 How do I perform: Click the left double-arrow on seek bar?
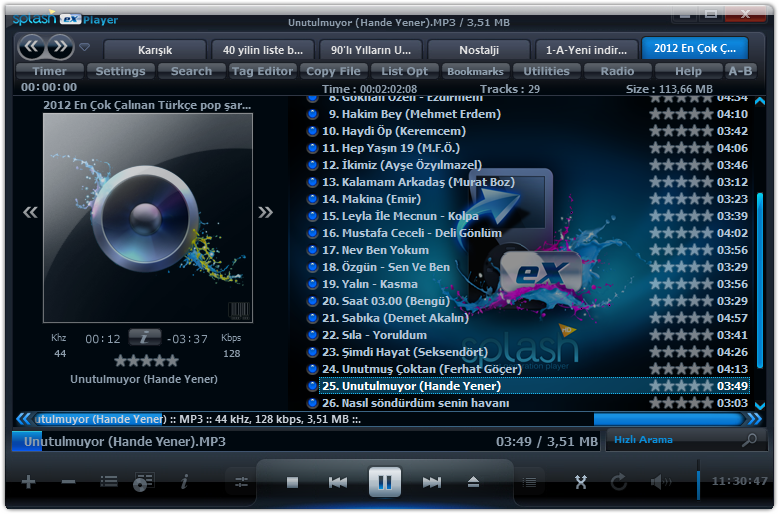click(23, 419)
